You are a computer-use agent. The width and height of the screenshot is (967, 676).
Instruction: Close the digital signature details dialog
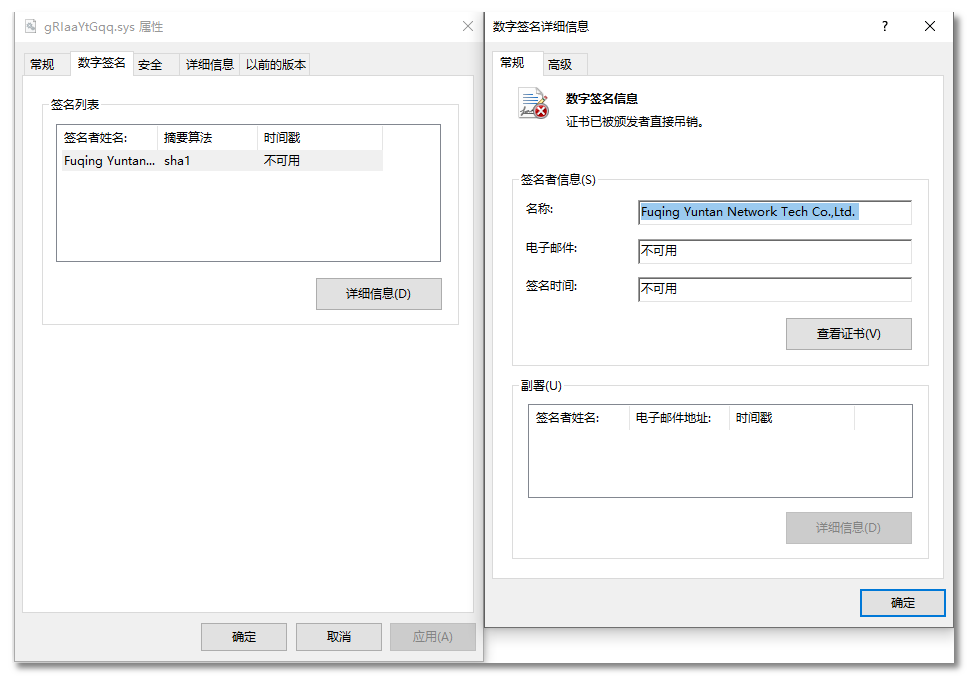click(930, 27)
